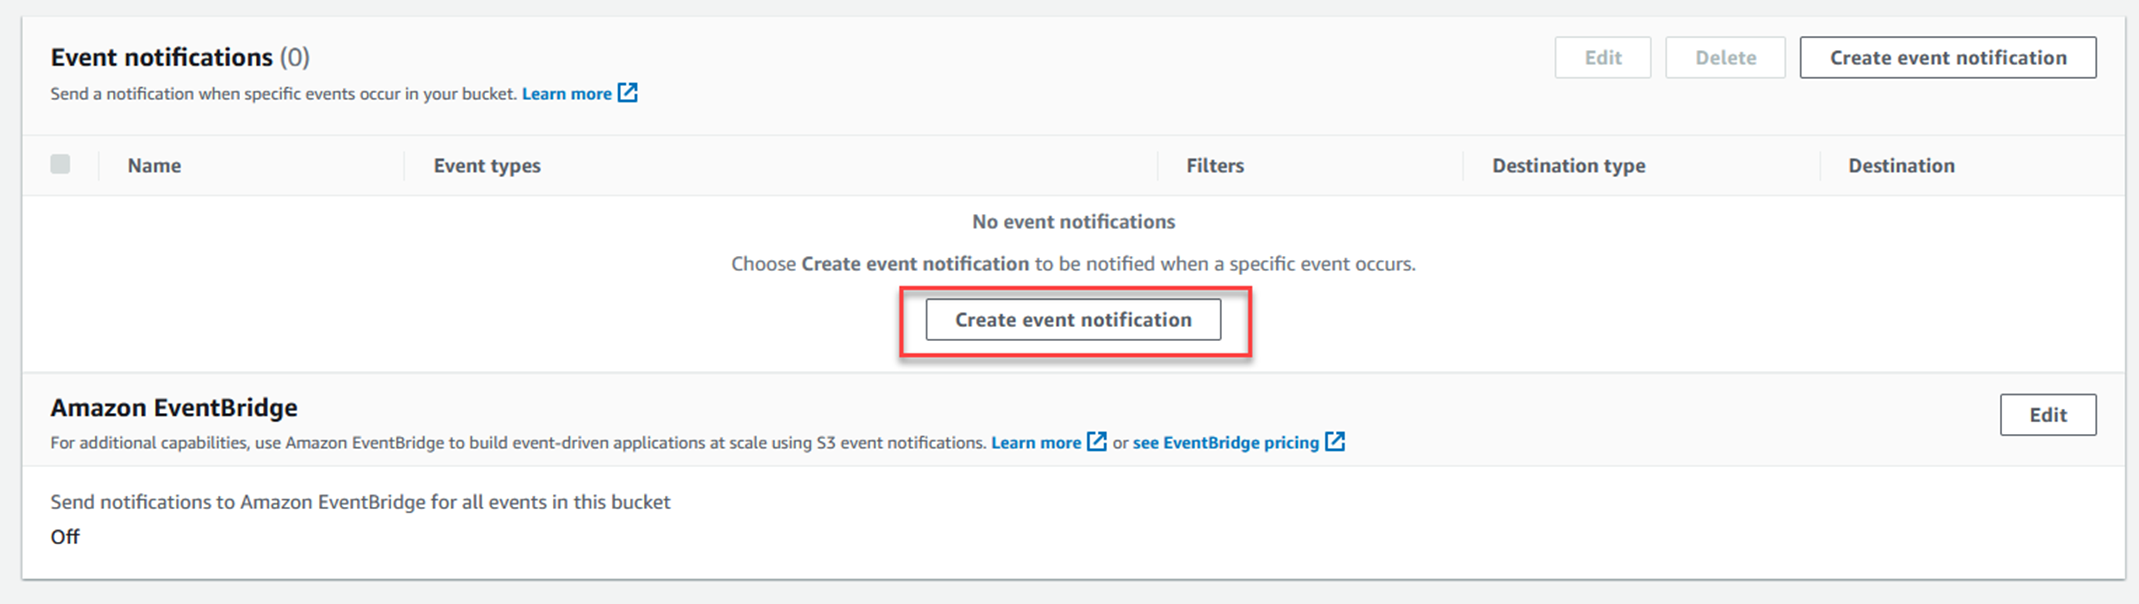Screen dimensions: 2139x604
Task: Click the Event notifications section heading
Action: [x=162, y=58]
